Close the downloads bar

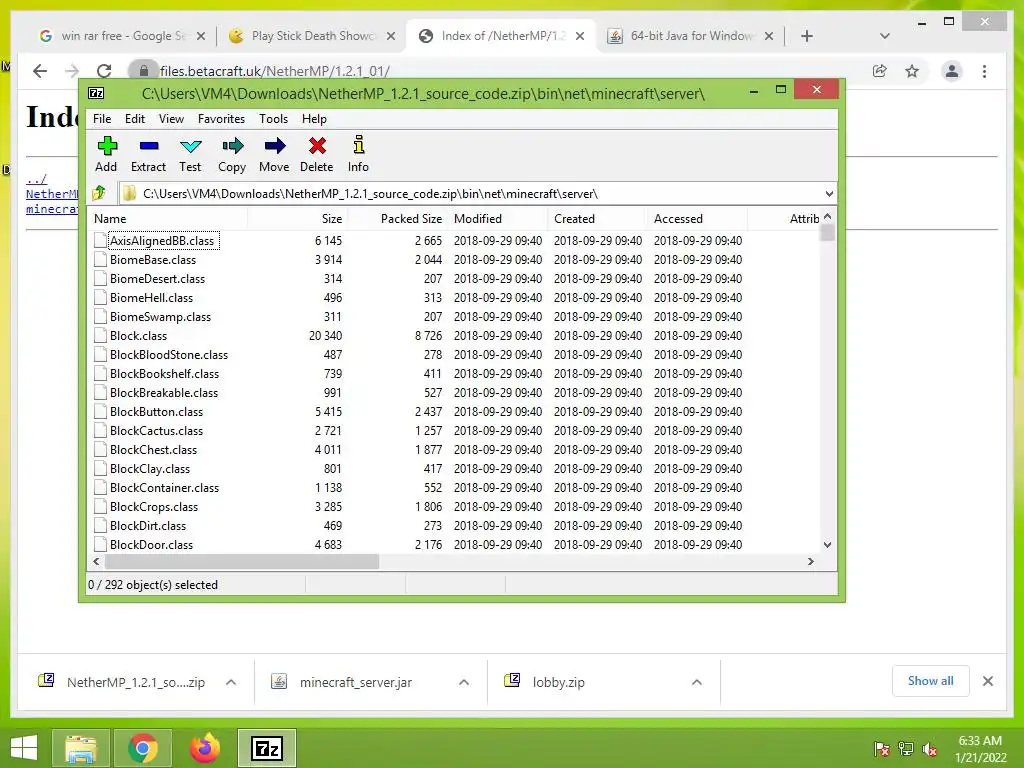point(987,681)
